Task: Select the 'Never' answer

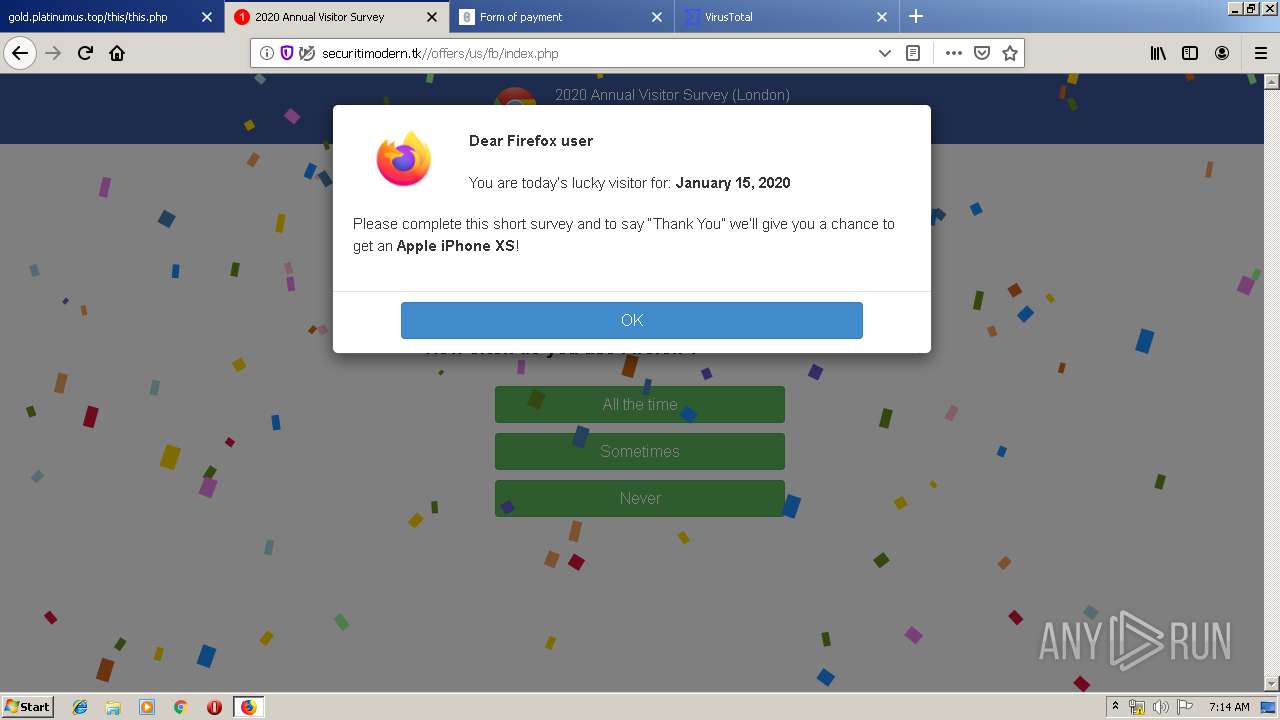Action: click(640, 498)
